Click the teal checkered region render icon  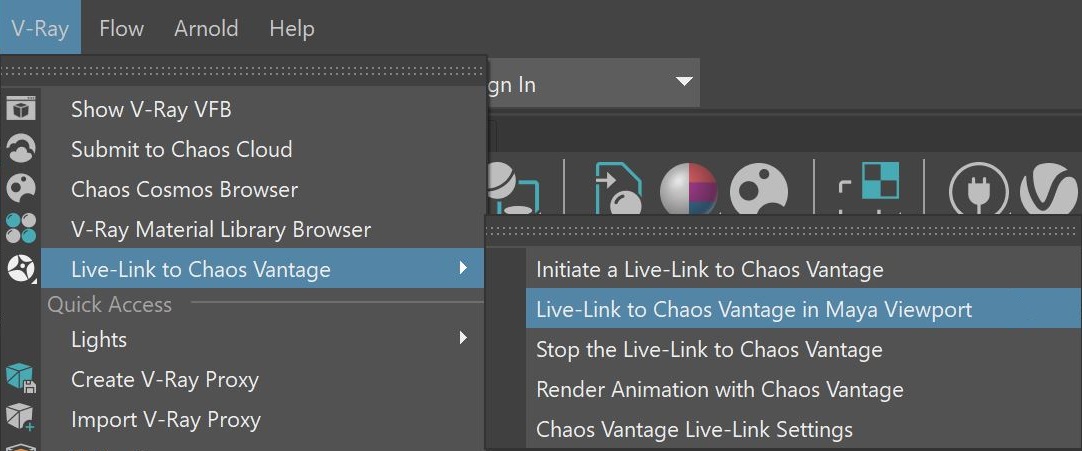point(870,187)
